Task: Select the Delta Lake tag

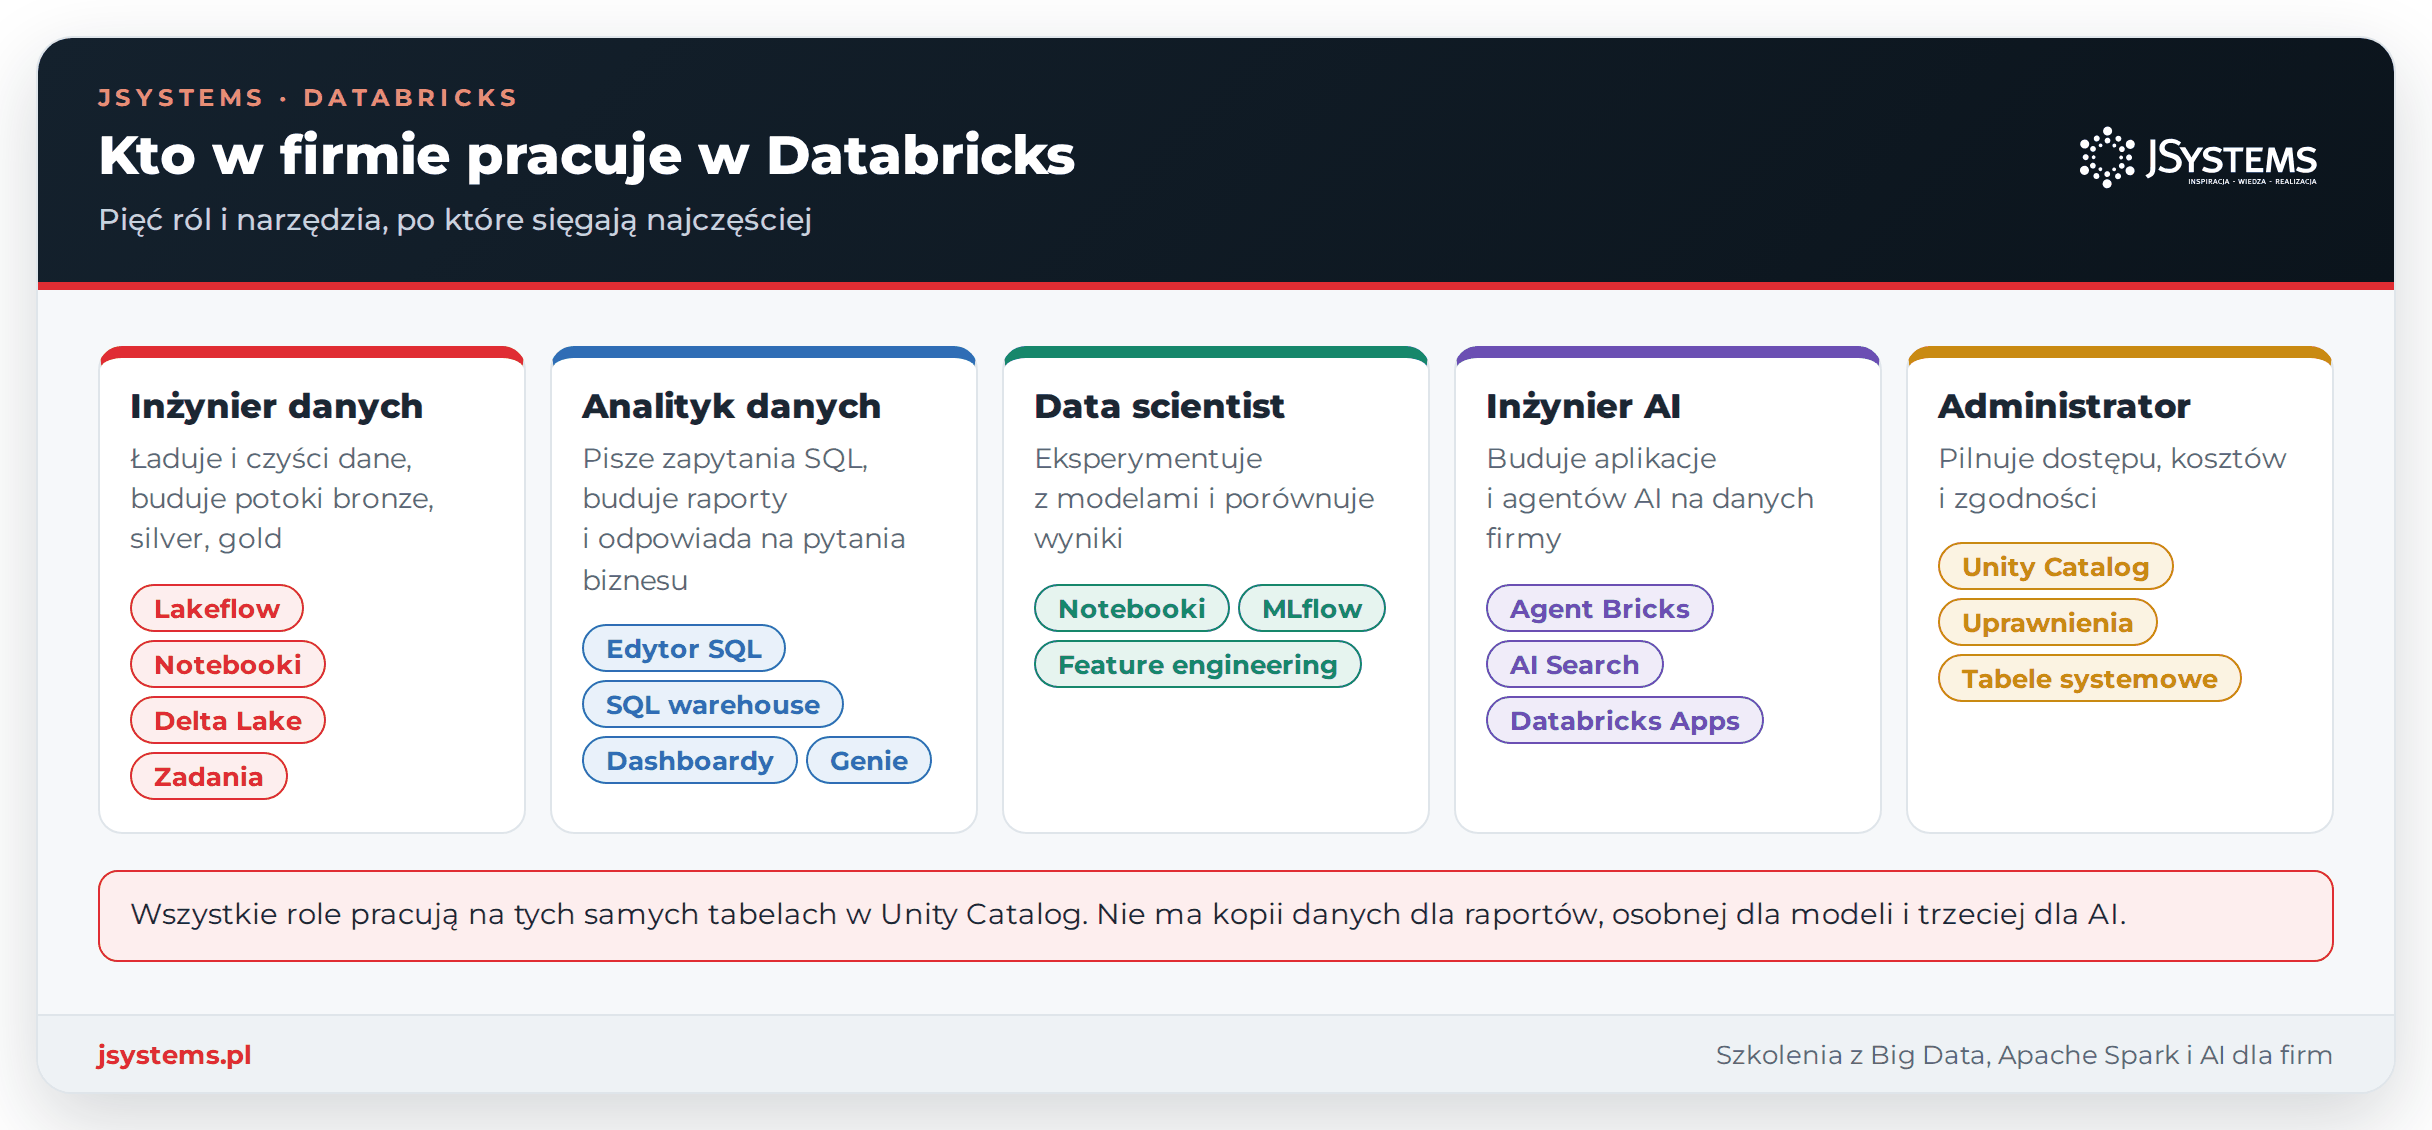Action: pyautogui.click(x=228, y=720)
